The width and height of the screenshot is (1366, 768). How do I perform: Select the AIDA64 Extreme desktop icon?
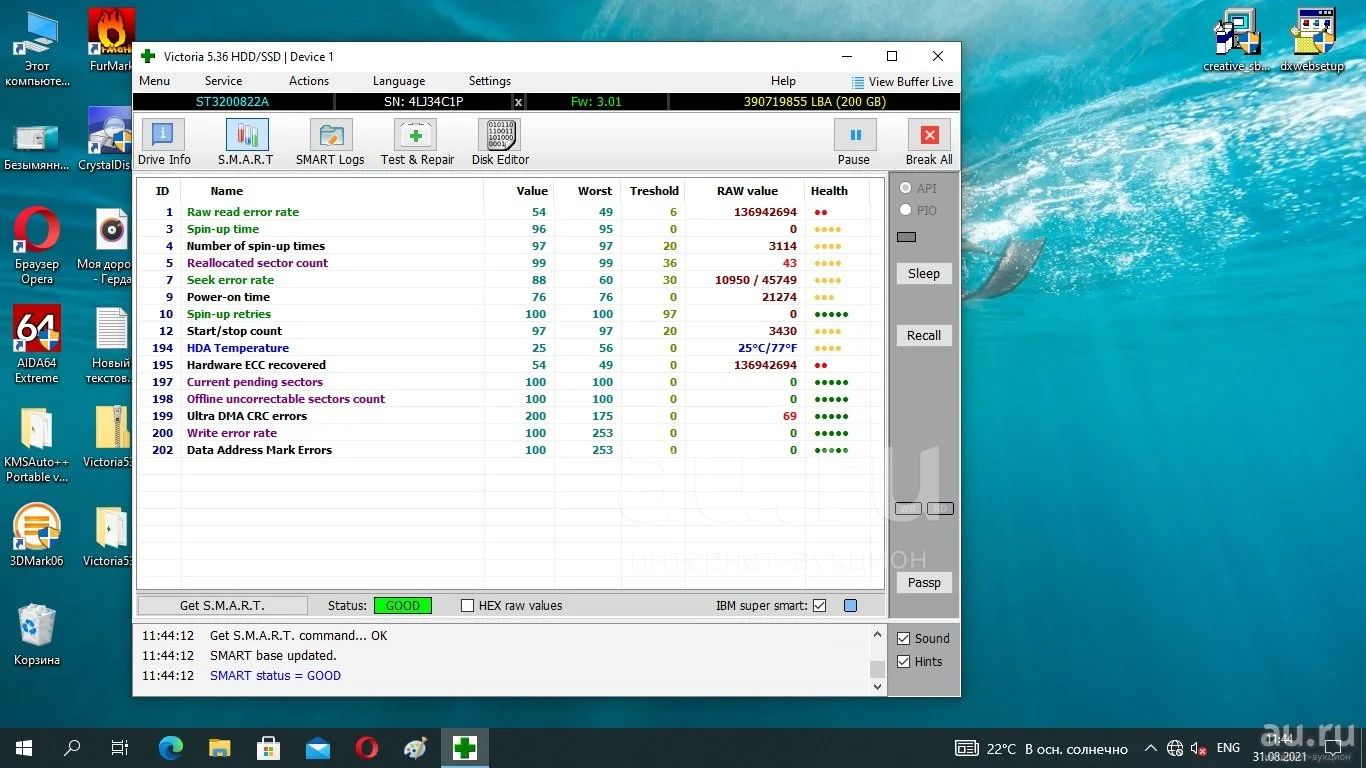37,344
